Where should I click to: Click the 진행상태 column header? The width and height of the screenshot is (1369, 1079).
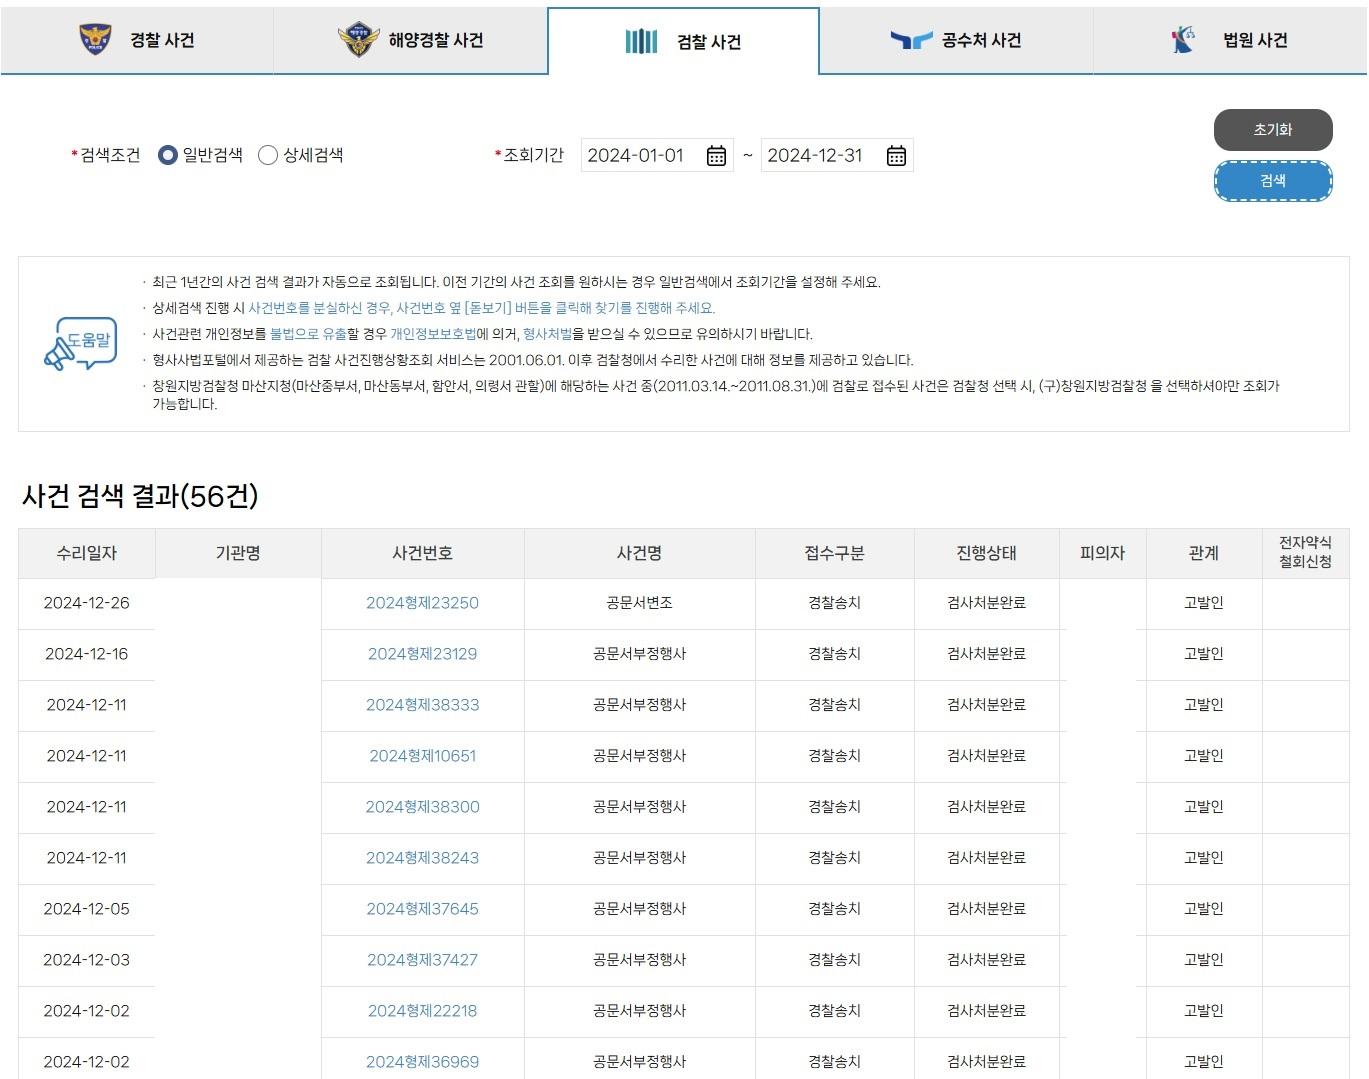pos(986,553)
